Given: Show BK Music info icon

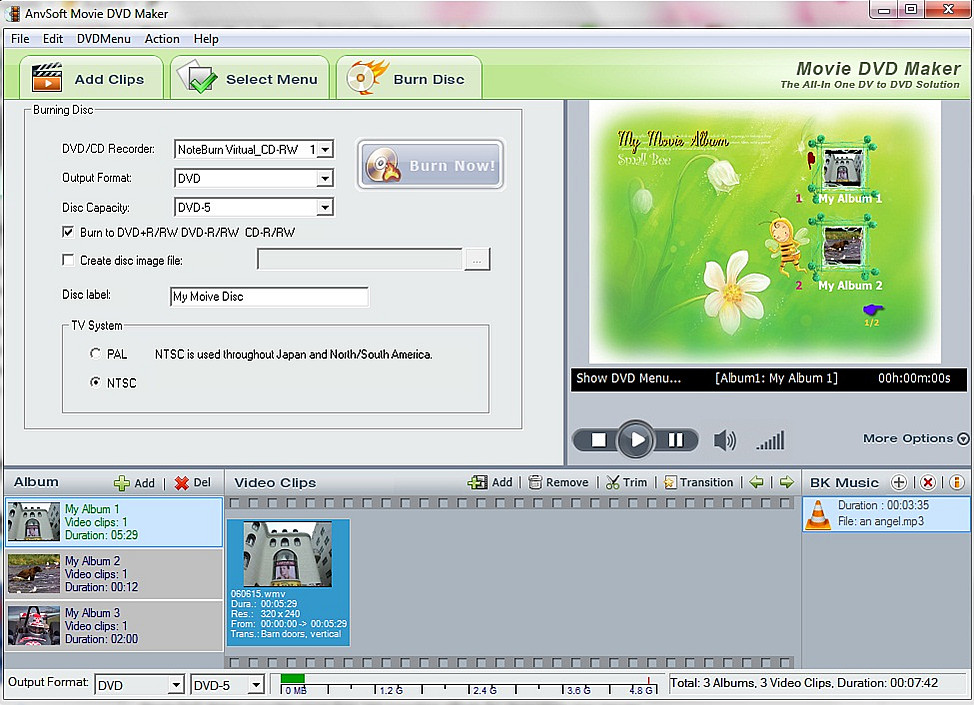Looking at the screenshot, I should click(957, 482).
